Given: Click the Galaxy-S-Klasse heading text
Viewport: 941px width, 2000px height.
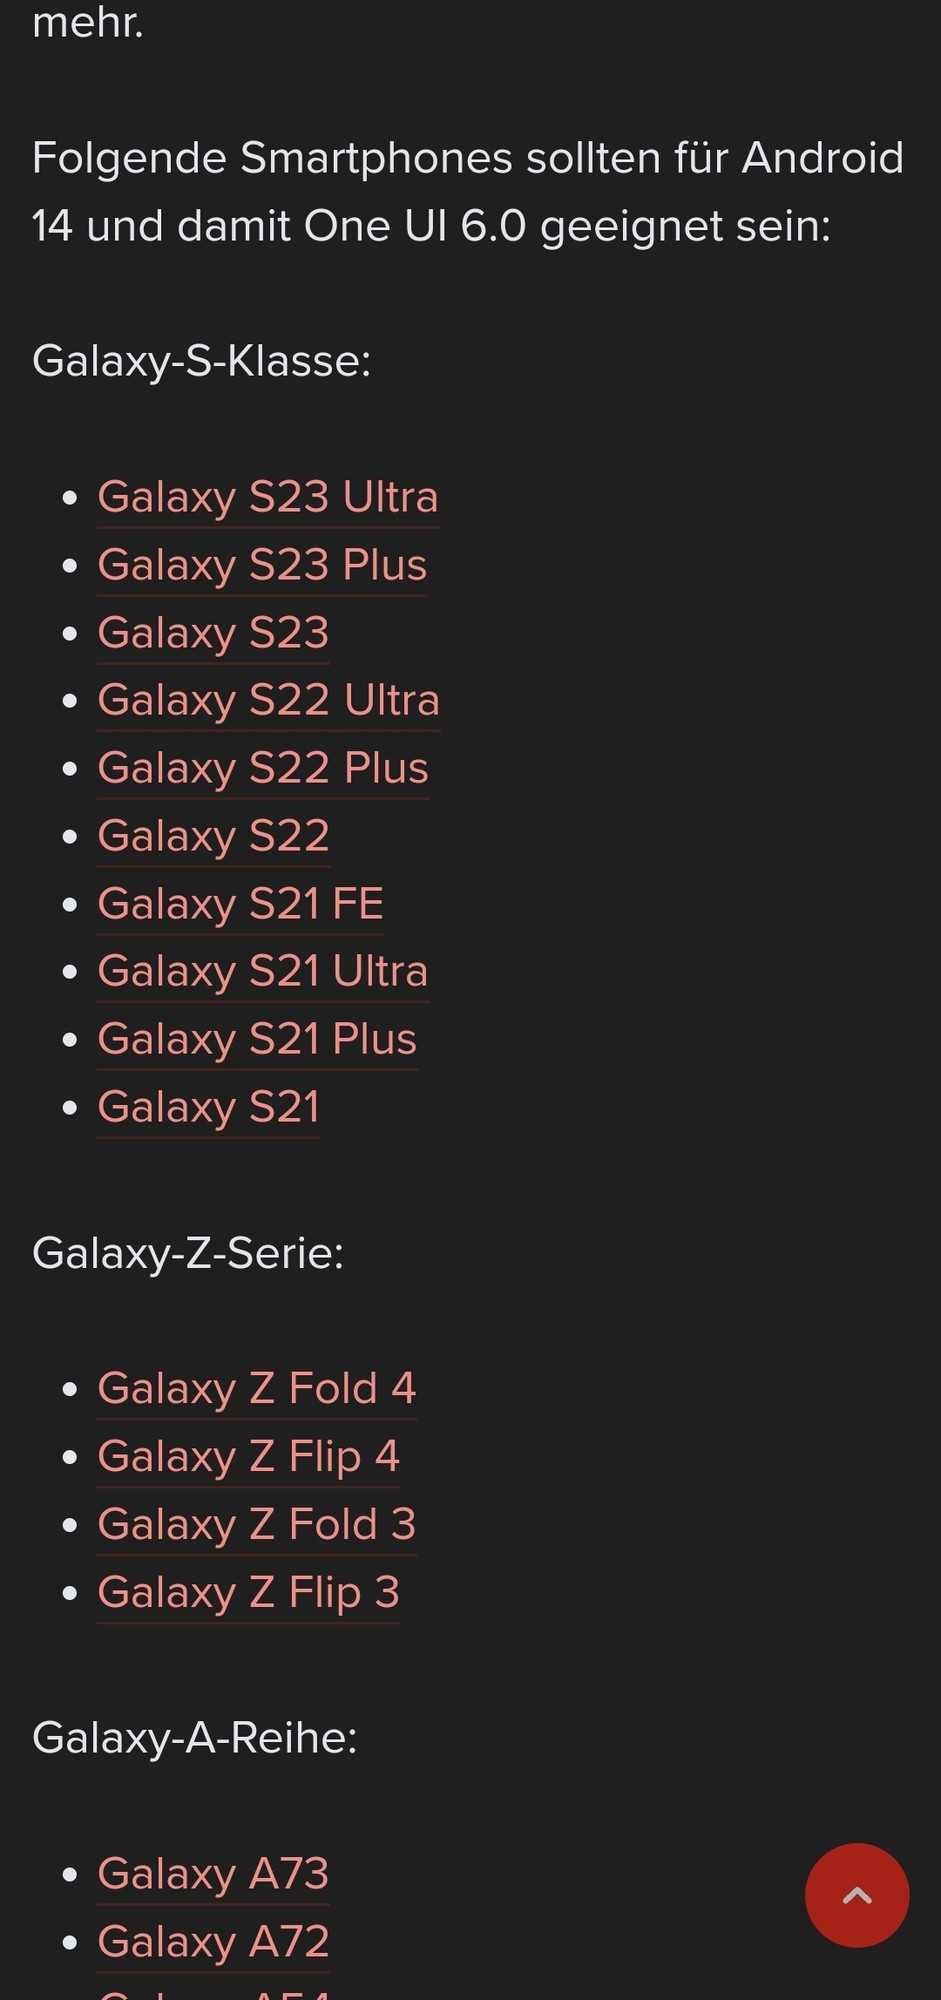Looking at the screenshot, I should (202, 361).
